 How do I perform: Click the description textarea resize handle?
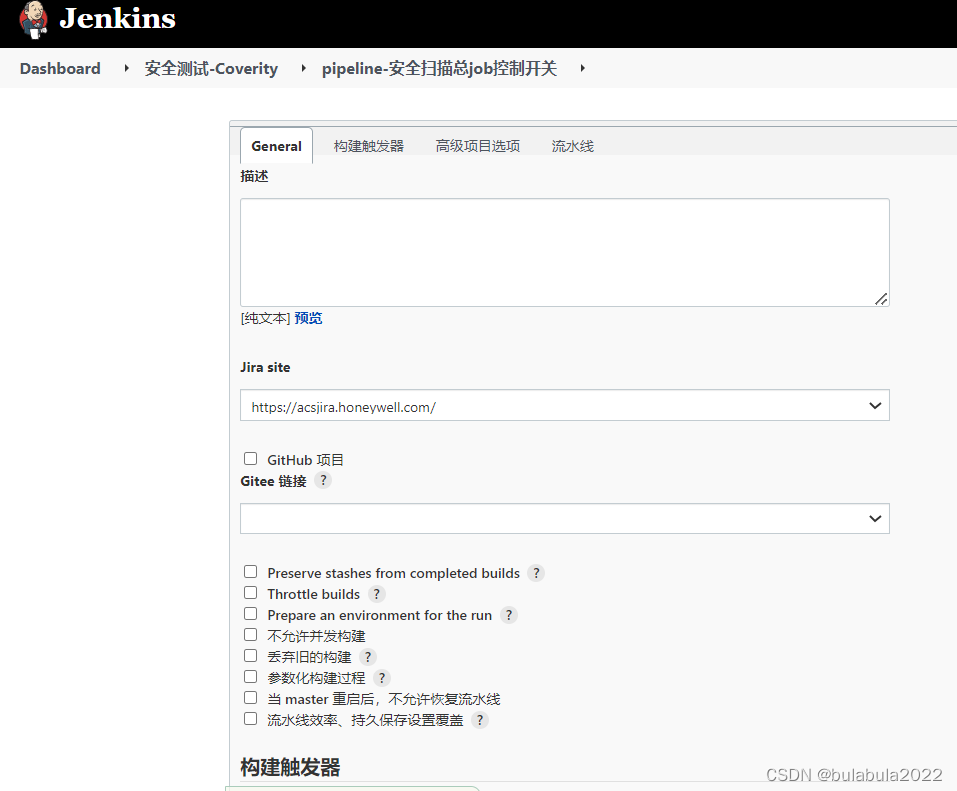pos(881,298)
